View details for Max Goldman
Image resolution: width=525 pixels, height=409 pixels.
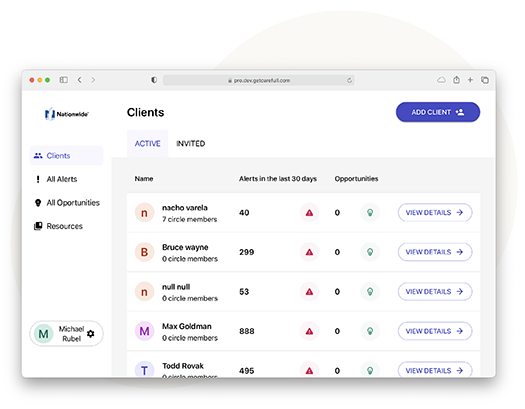[435, 331]
